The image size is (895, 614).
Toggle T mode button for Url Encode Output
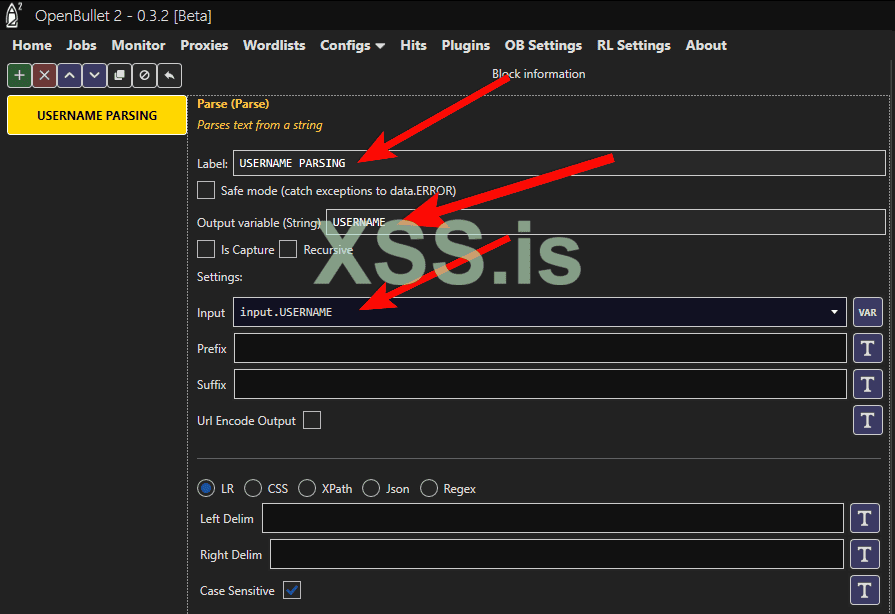tap(868, 420)
